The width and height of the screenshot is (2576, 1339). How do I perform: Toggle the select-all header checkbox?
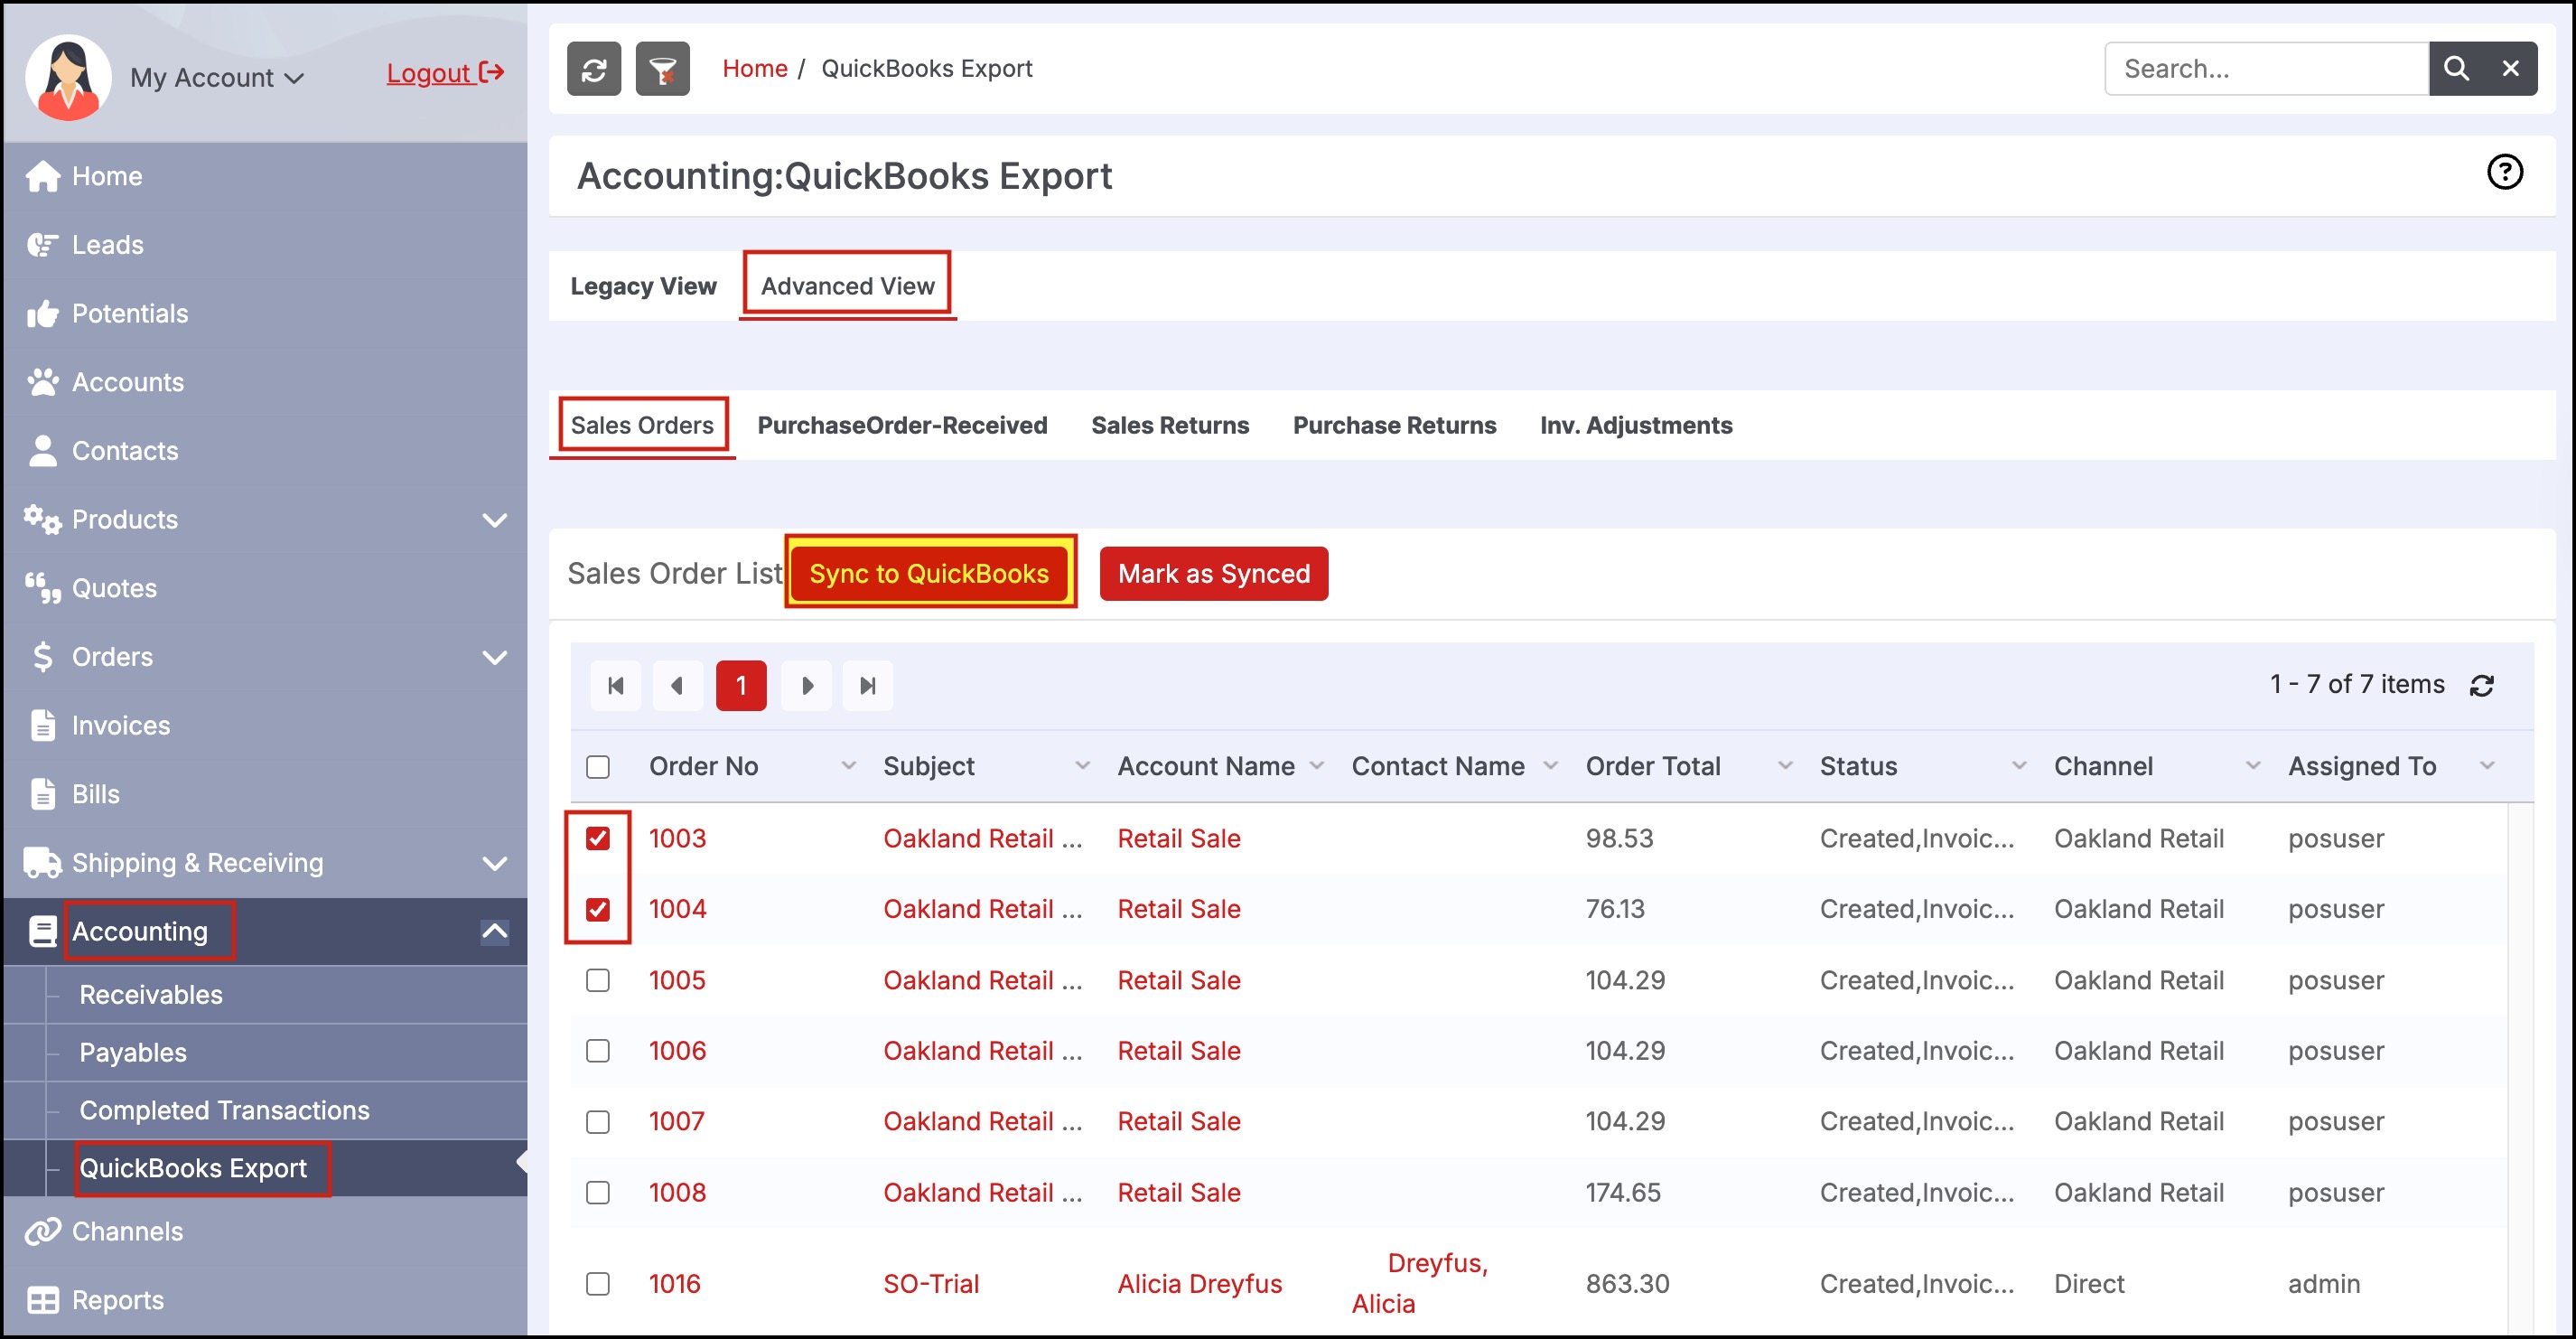(x=597, y=766)
